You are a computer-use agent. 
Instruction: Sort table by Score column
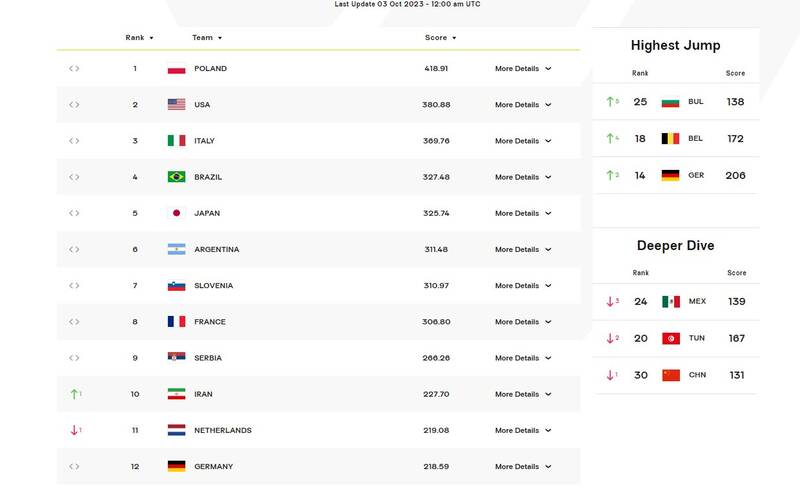coord(440,38)
